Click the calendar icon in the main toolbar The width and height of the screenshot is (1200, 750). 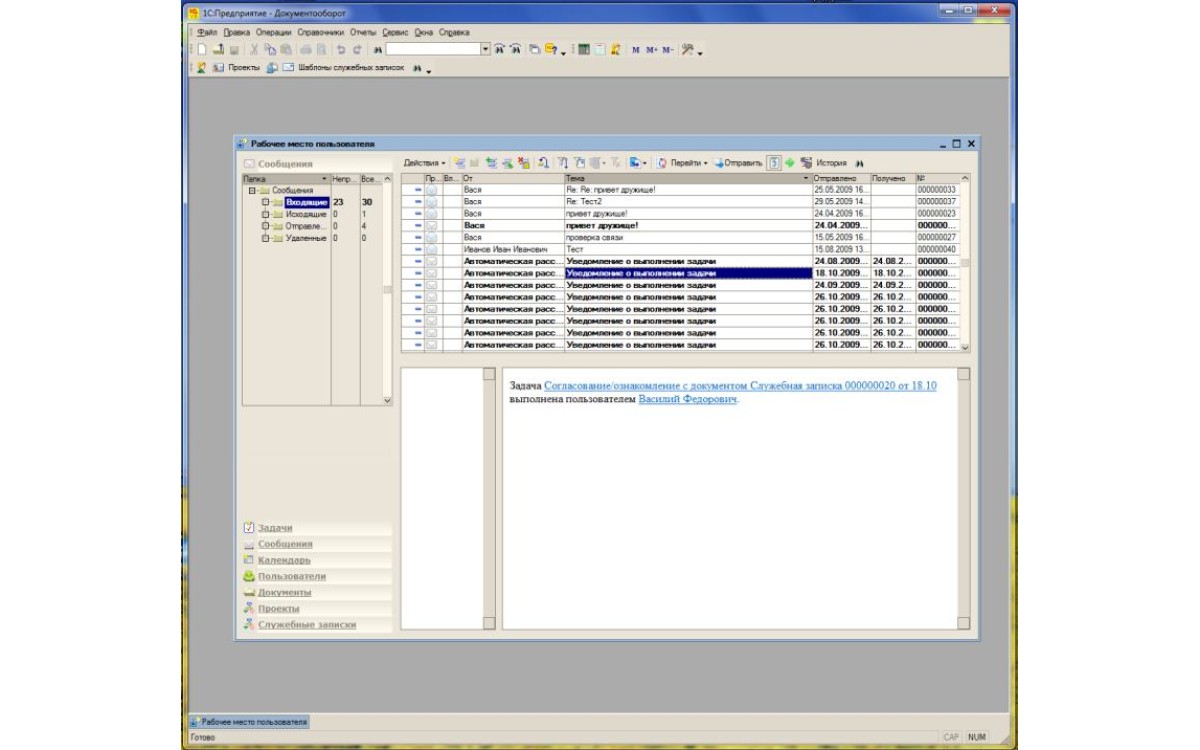600,49
